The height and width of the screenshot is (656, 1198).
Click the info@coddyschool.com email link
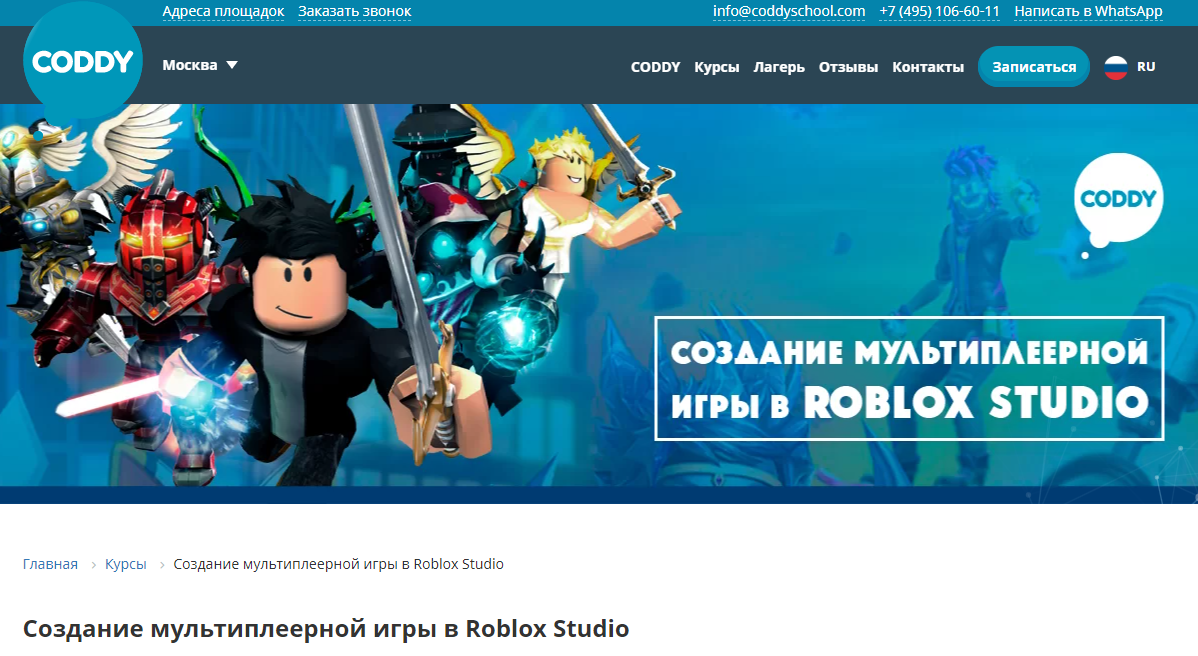click(788, 11)
